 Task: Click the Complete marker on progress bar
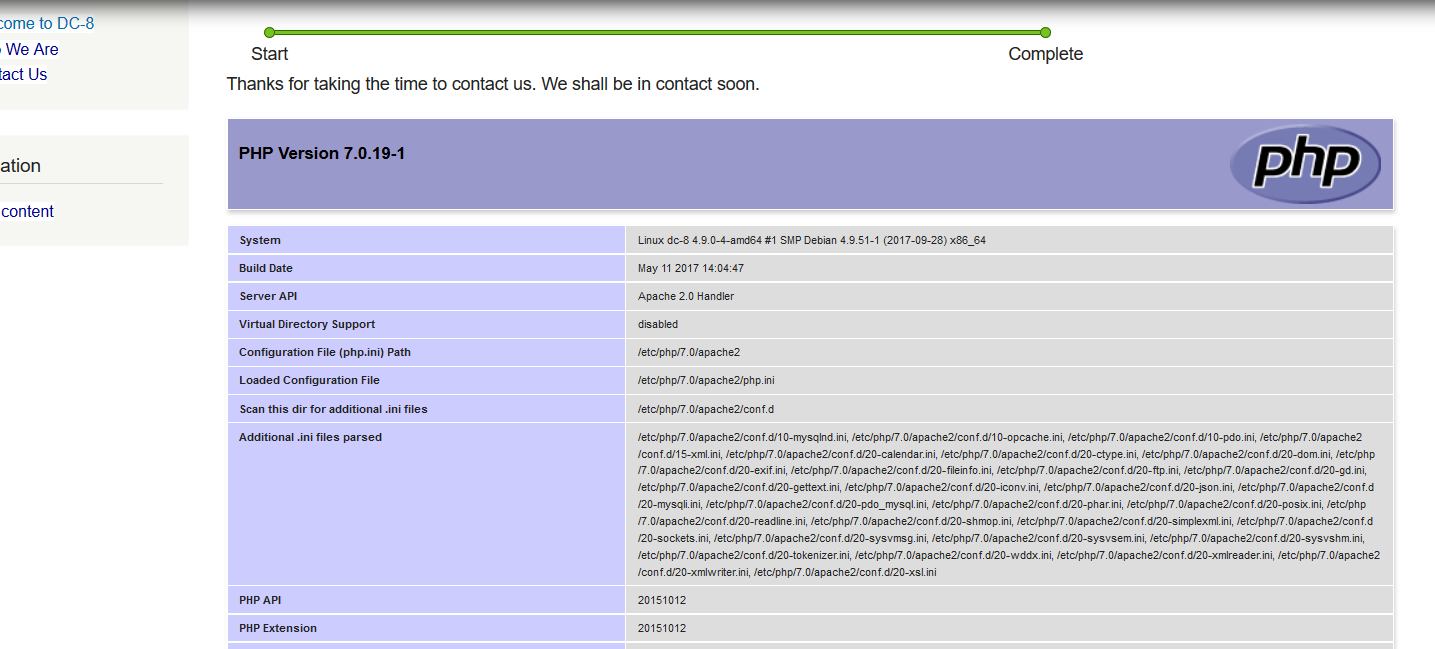pos(1045,32)
